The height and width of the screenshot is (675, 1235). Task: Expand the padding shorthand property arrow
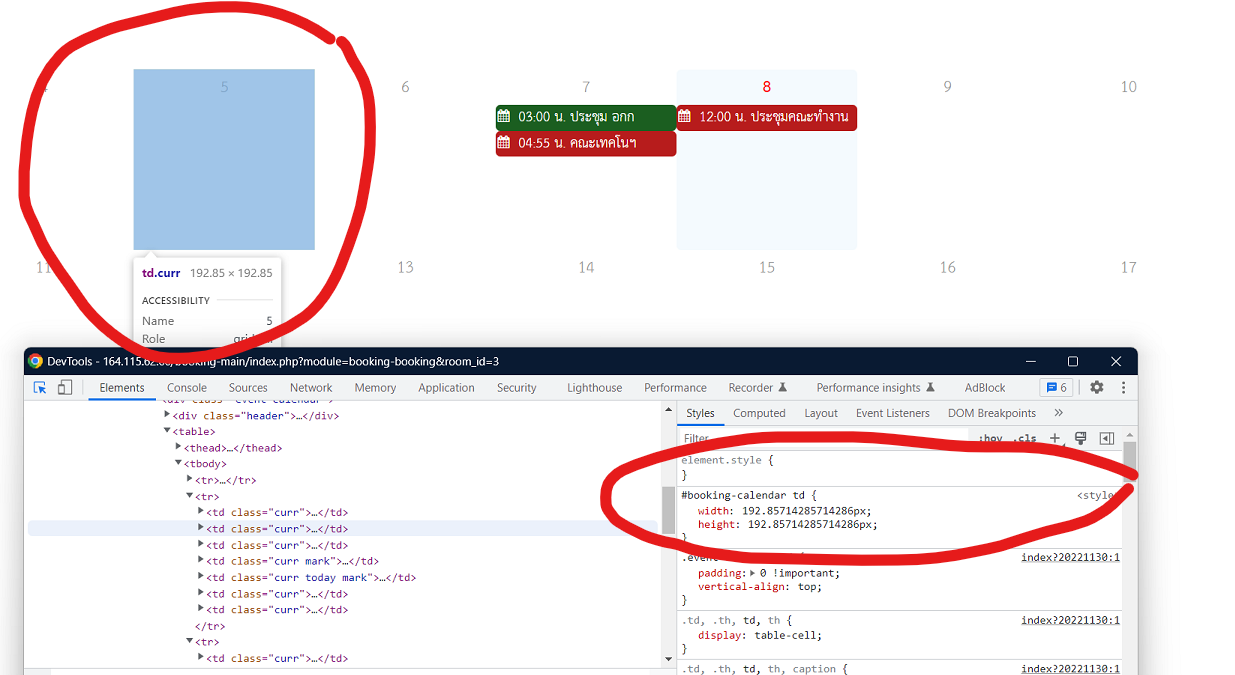click(x=753, y=573)
